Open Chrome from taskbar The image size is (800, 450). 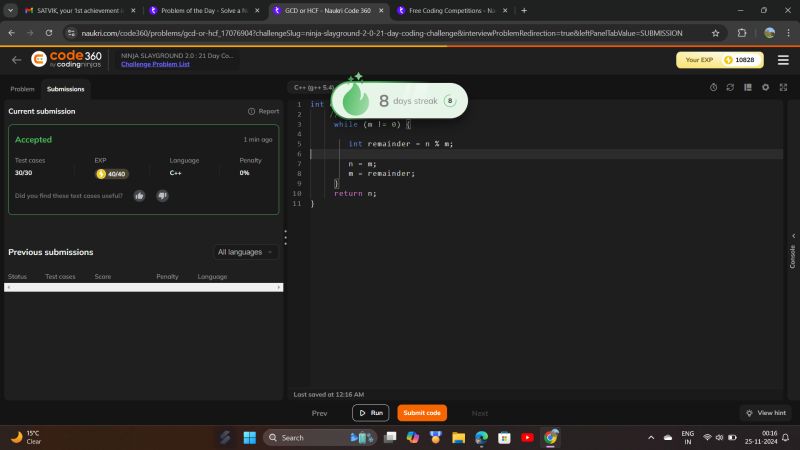point(550,437)
